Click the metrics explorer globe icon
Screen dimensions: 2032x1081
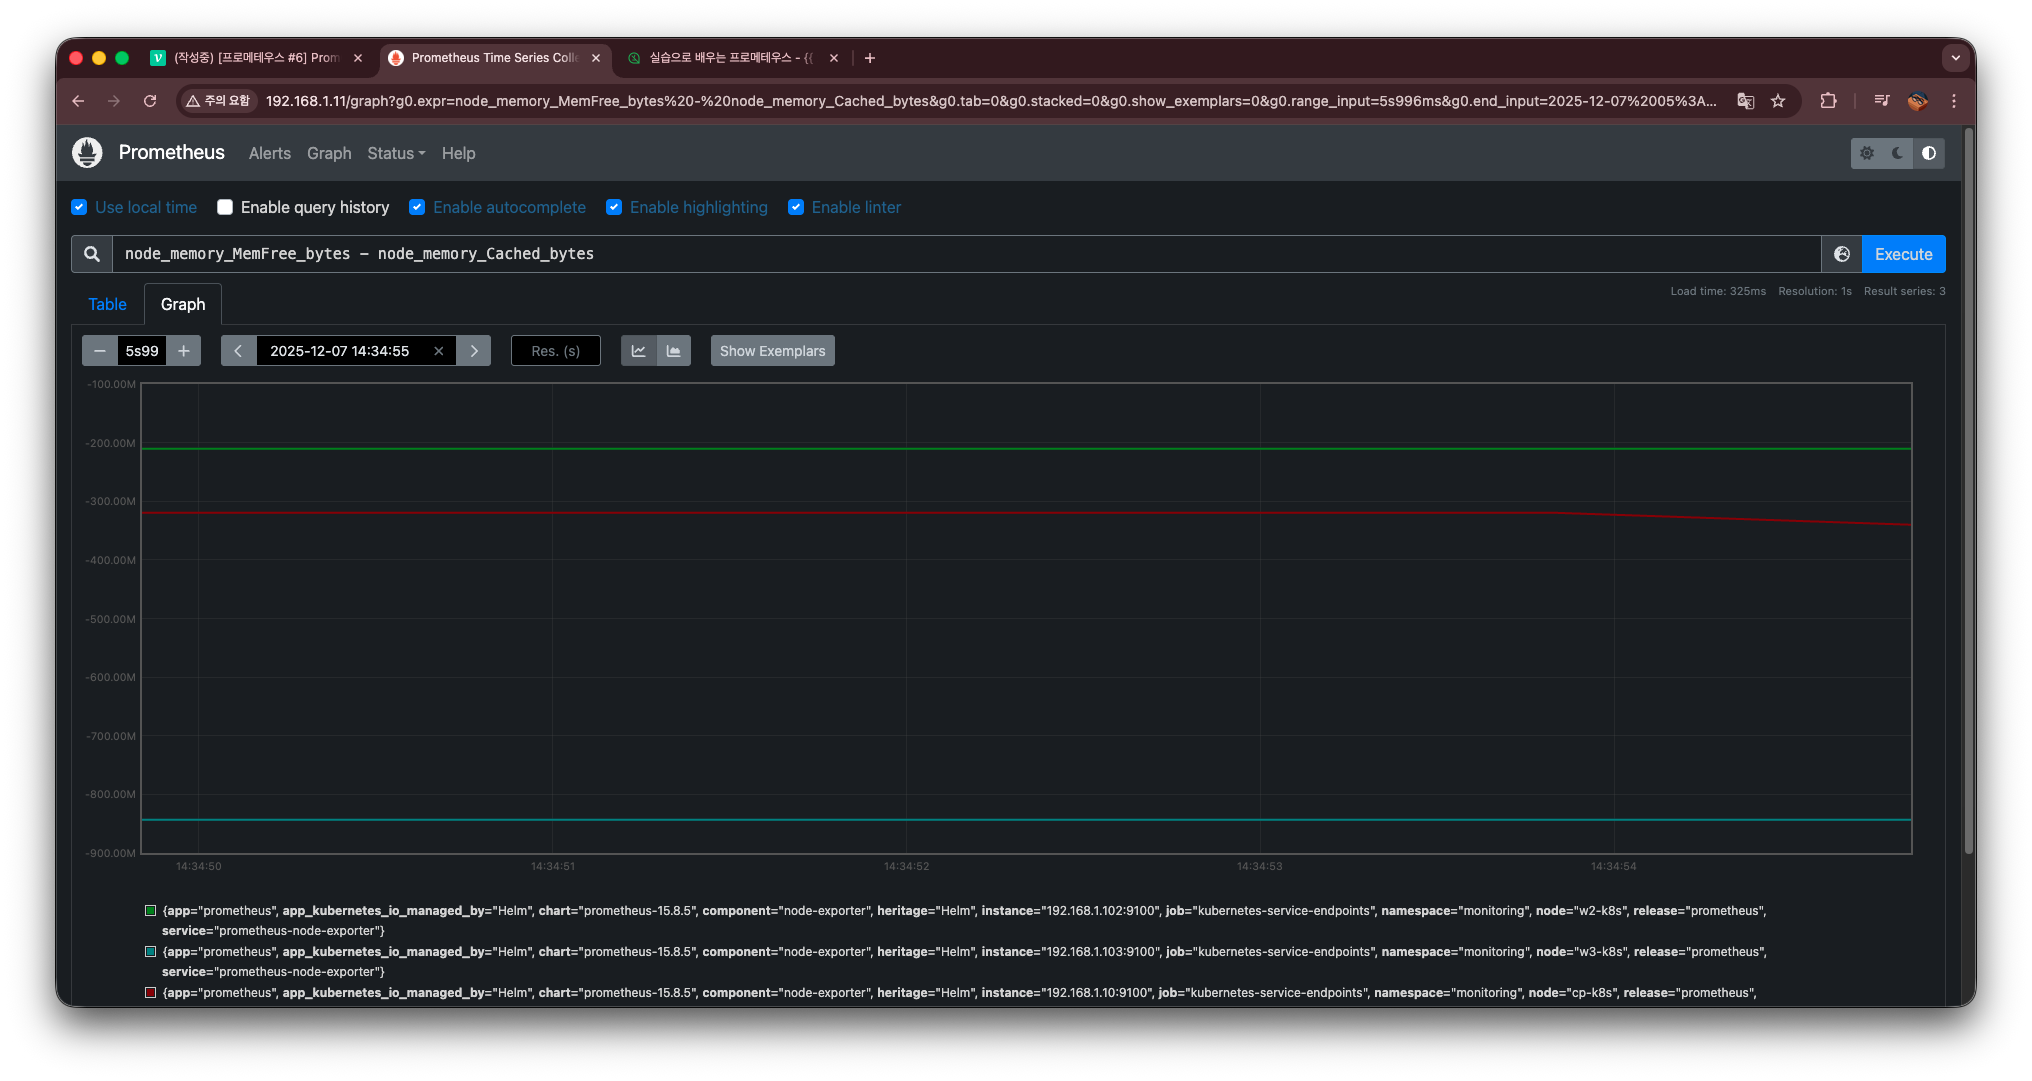click(x=1841, y=254)
